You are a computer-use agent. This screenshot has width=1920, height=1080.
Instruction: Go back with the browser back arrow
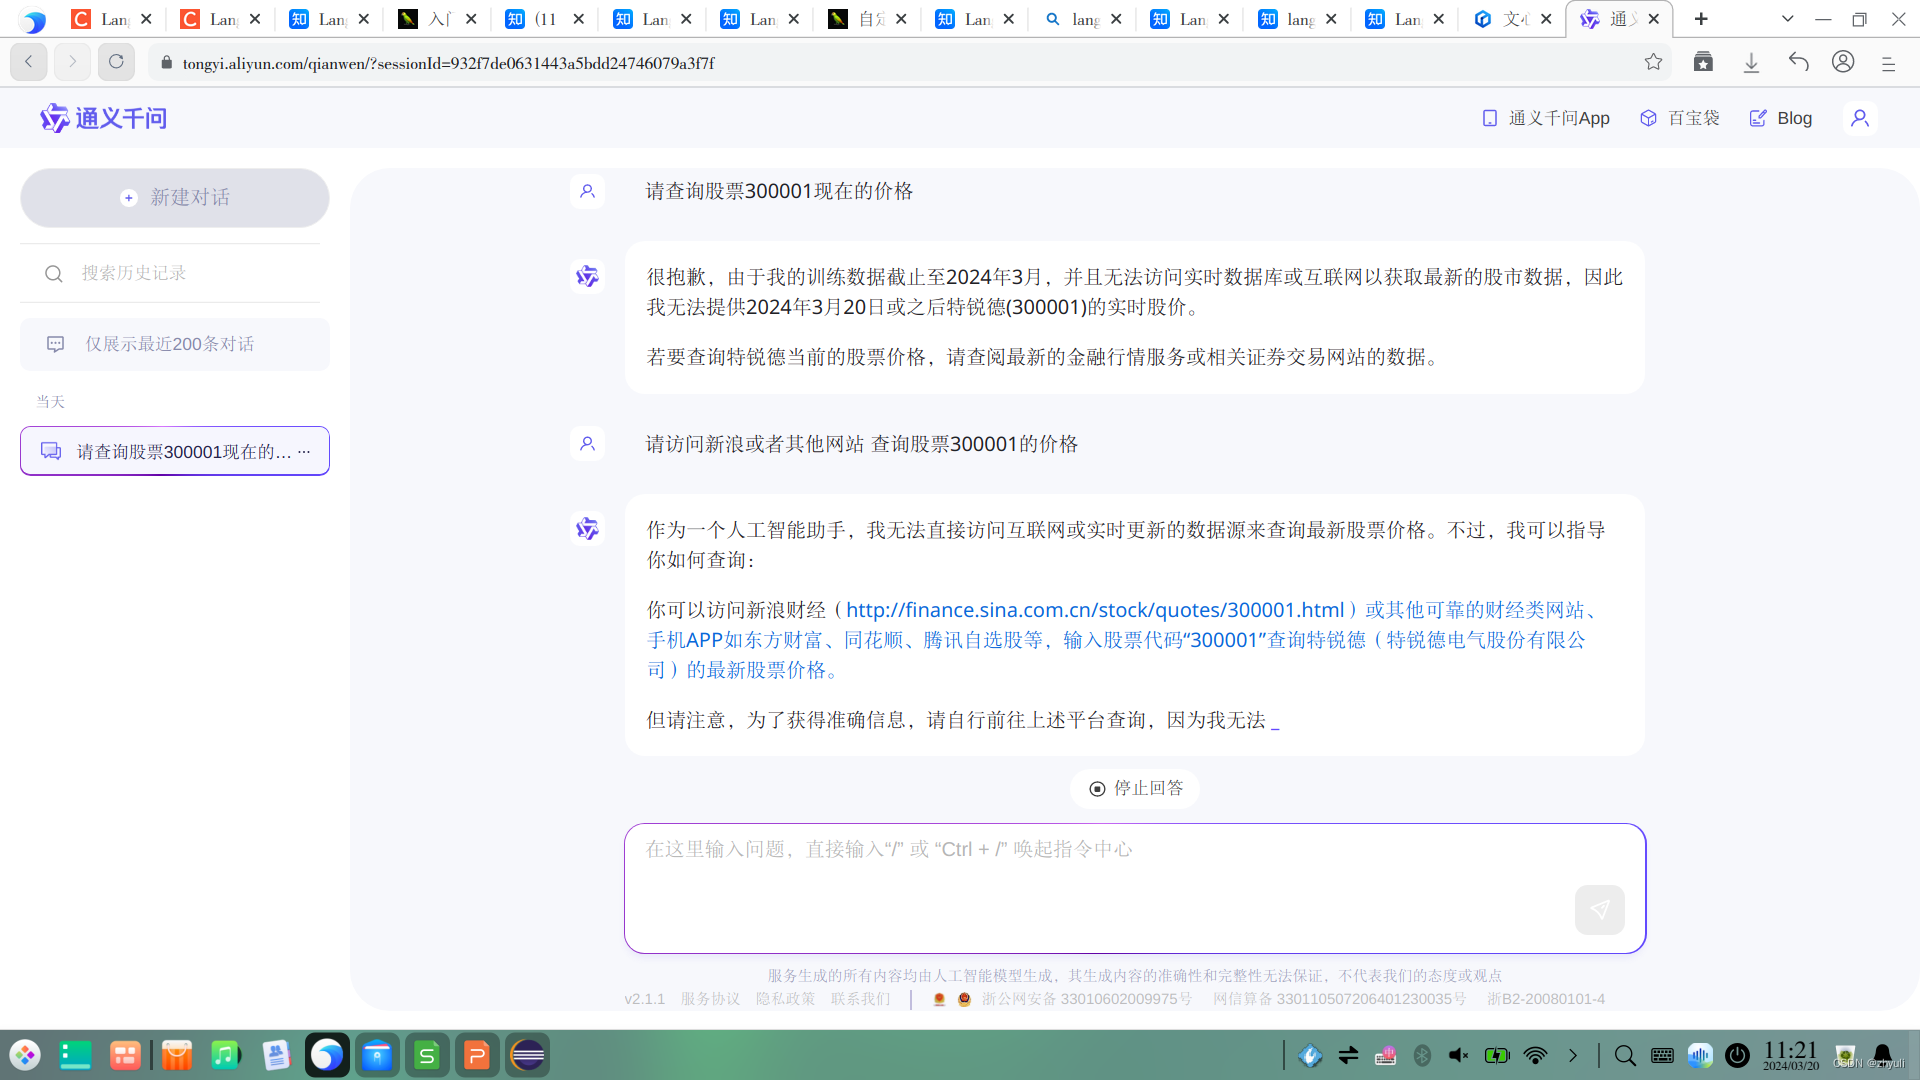click(x=28, y=62)
